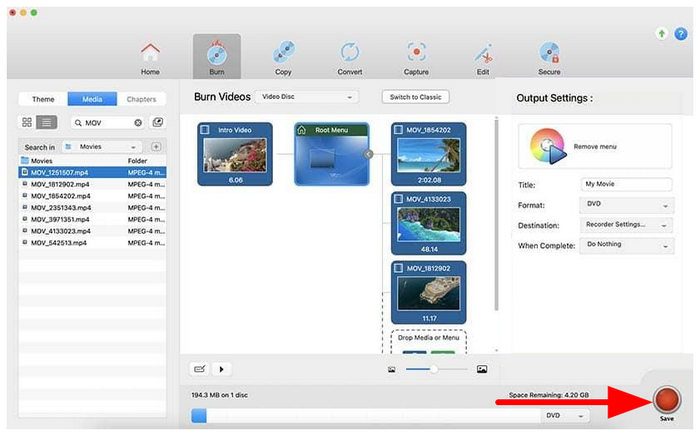Screen dimensions: 700x436
Task: Select the Intro Video thumbnail
Action: coord(235,155)
